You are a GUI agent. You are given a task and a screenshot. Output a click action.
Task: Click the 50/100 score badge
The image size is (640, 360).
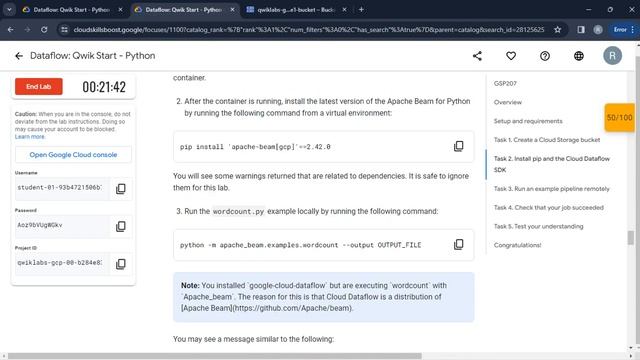click(x=619, y=118)
